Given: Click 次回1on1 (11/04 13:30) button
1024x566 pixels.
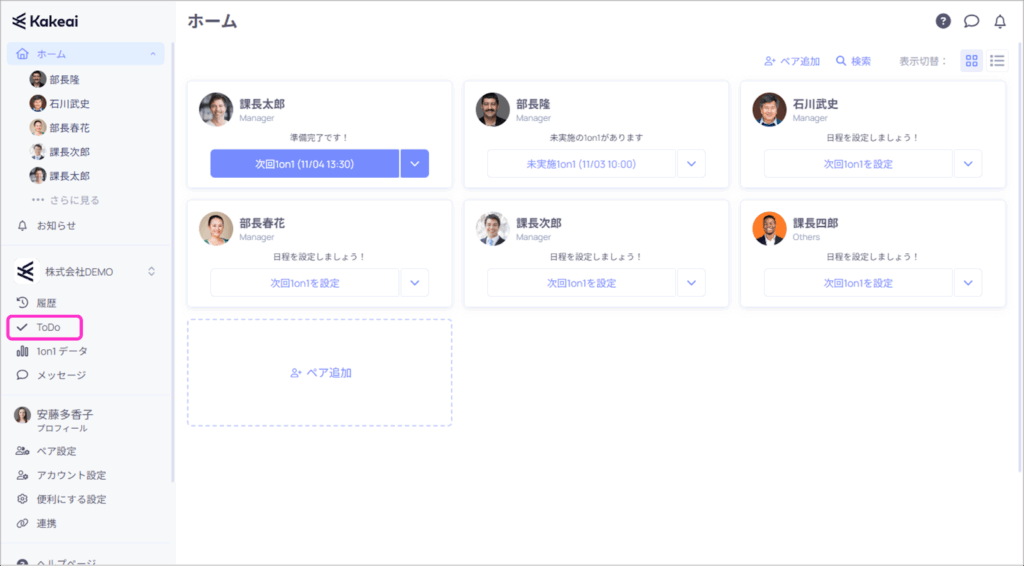Looking at the screenshot, I should [304, 164].
